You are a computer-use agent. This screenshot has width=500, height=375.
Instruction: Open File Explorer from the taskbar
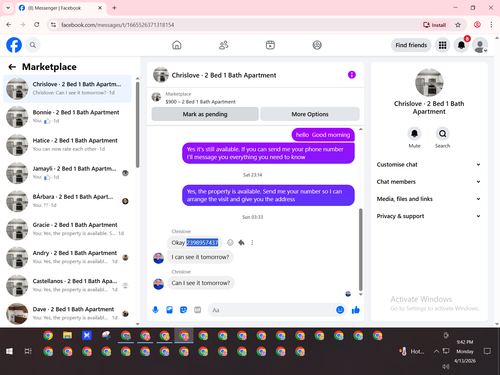(x=67, y=335)
